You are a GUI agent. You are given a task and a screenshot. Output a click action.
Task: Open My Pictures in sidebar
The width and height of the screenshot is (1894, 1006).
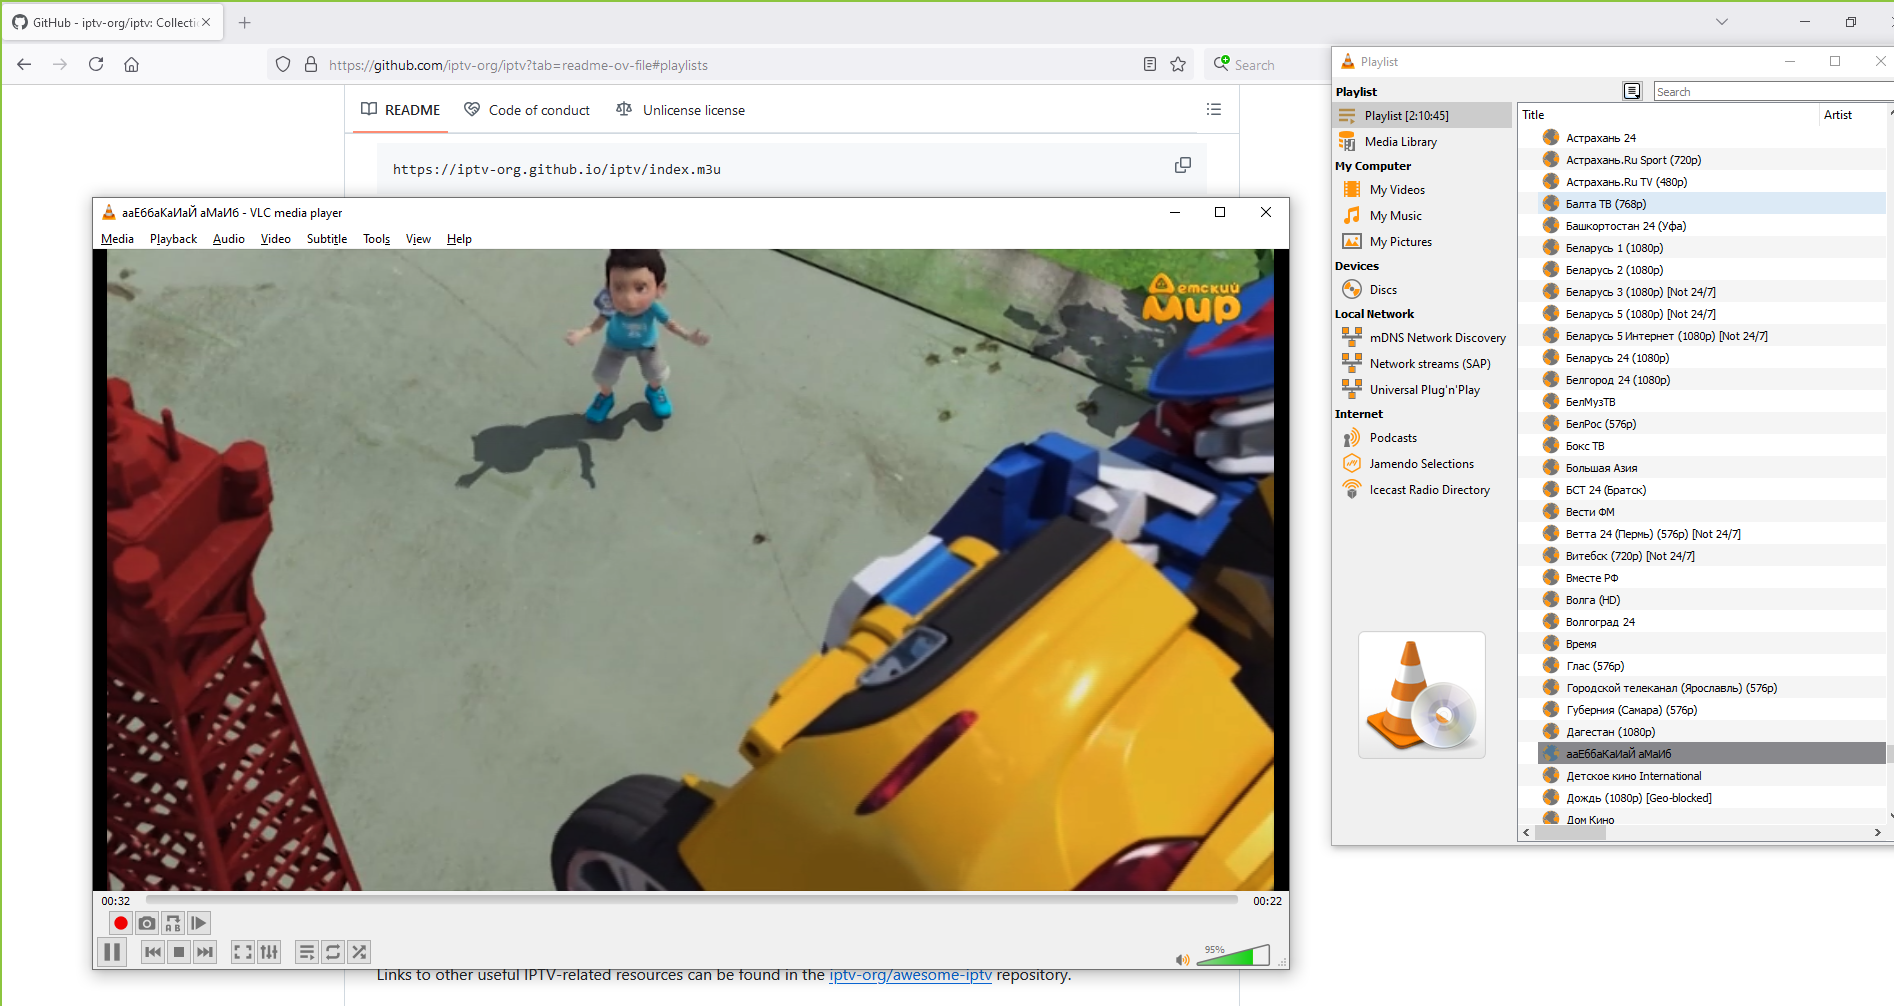pos(1423,242)
